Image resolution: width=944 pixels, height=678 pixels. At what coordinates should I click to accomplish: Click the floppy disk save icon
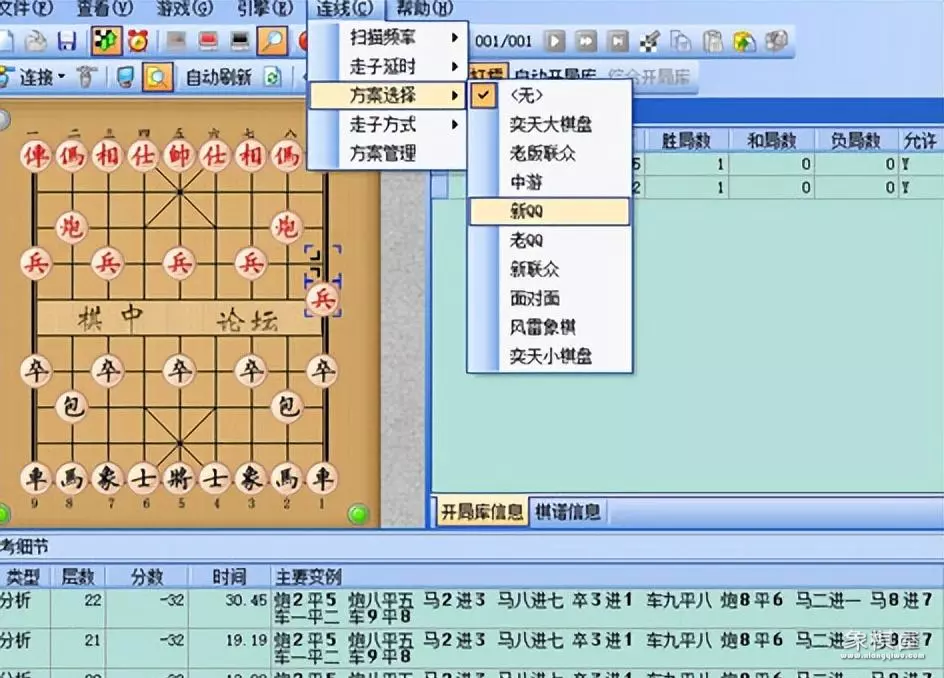pos(66,41)
